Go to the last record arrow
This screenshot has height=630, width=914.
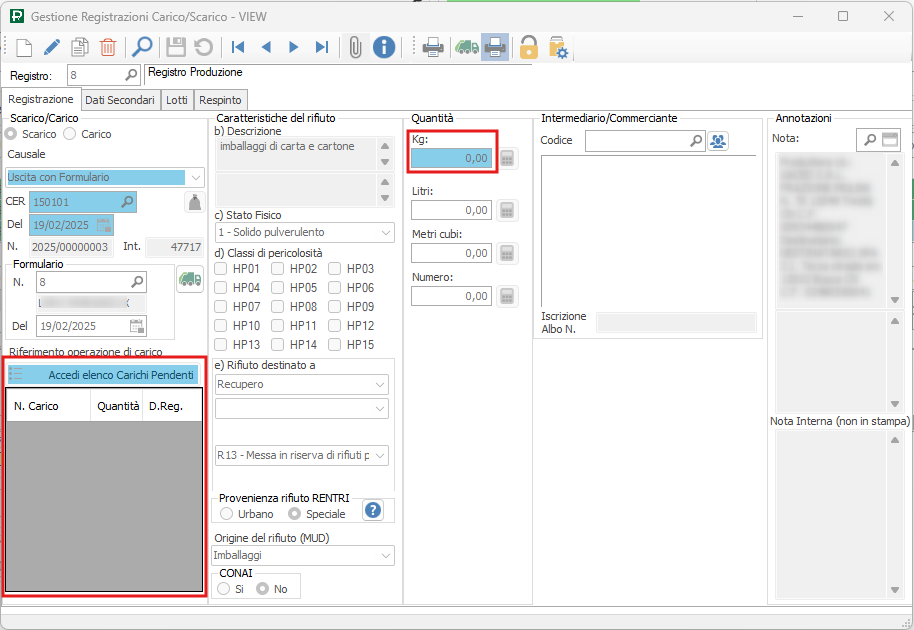point(322,47)
